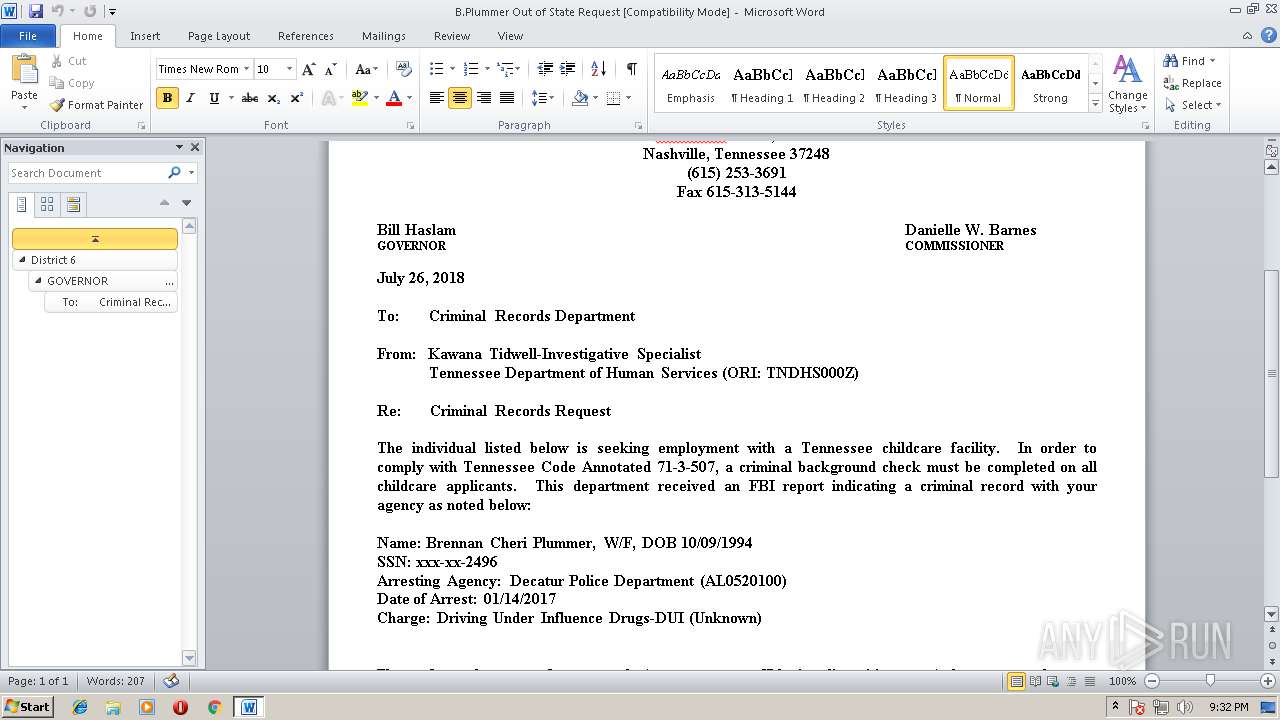Click the zoom slider handle
Image resolution: width=1280 pixels, height=720 pixels.
pyautogui.click(x=1210, y=681)
